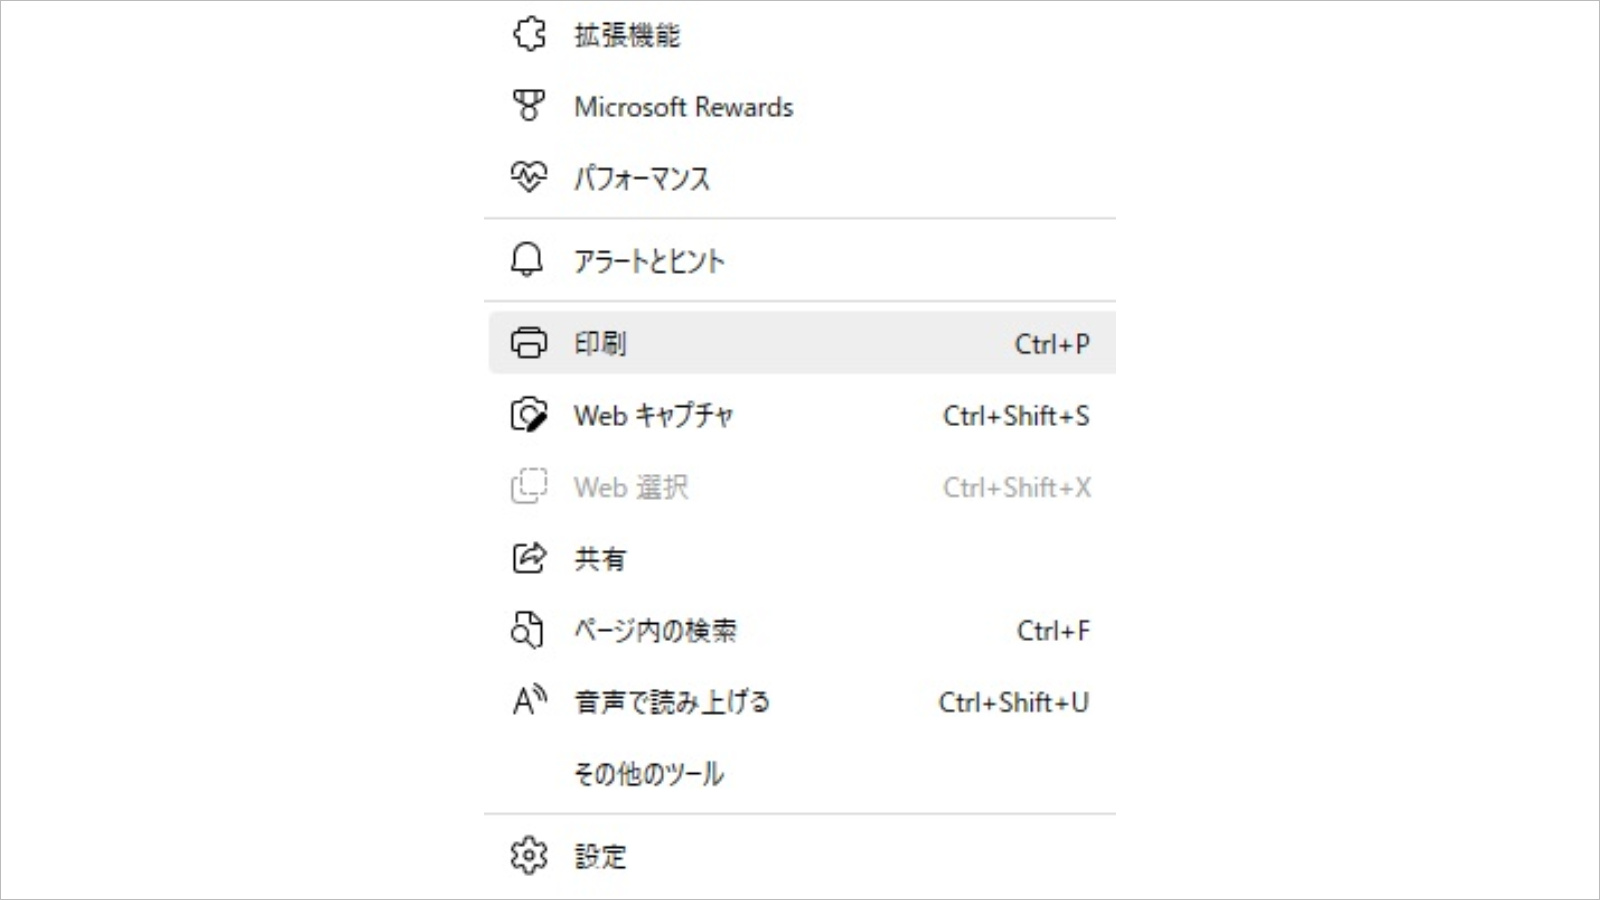This screenshot has height=900, width=1600.
Task: Click the Ctrl+Shift+S shortcut text
Action: point(1016,416)
